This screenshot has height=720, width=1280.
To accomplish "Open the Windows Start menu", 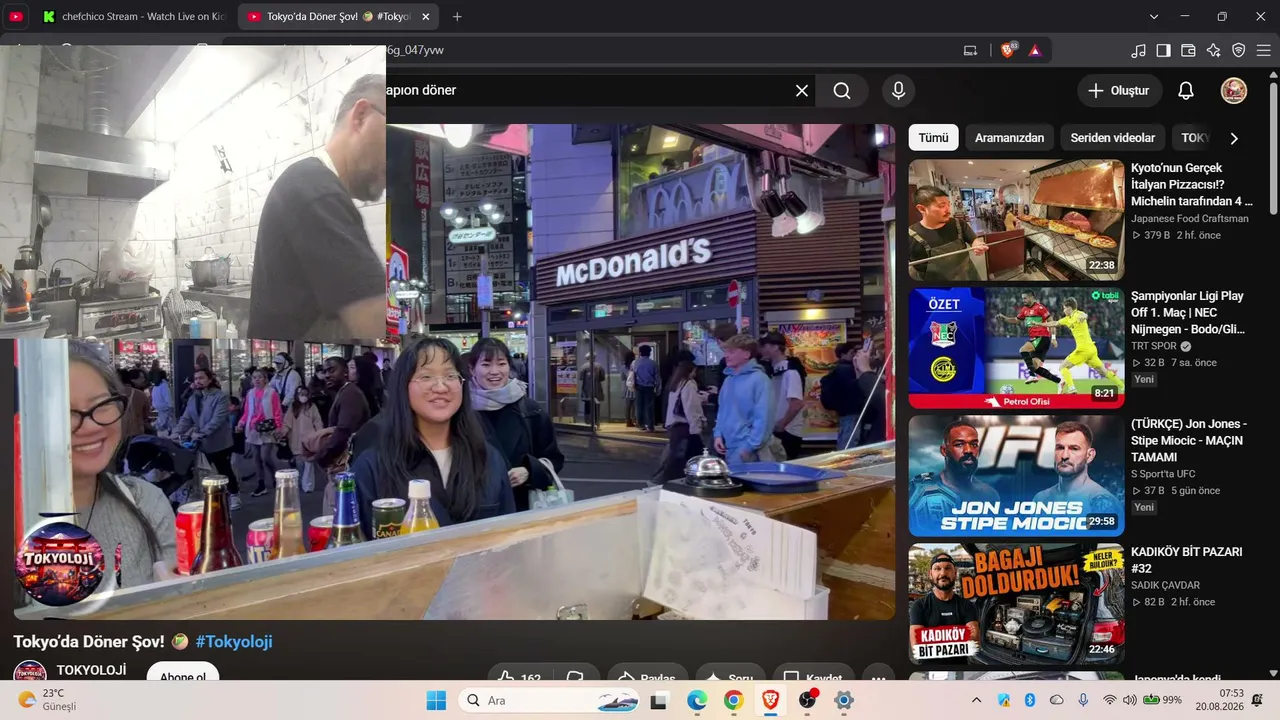I will [x=436, y=700].
